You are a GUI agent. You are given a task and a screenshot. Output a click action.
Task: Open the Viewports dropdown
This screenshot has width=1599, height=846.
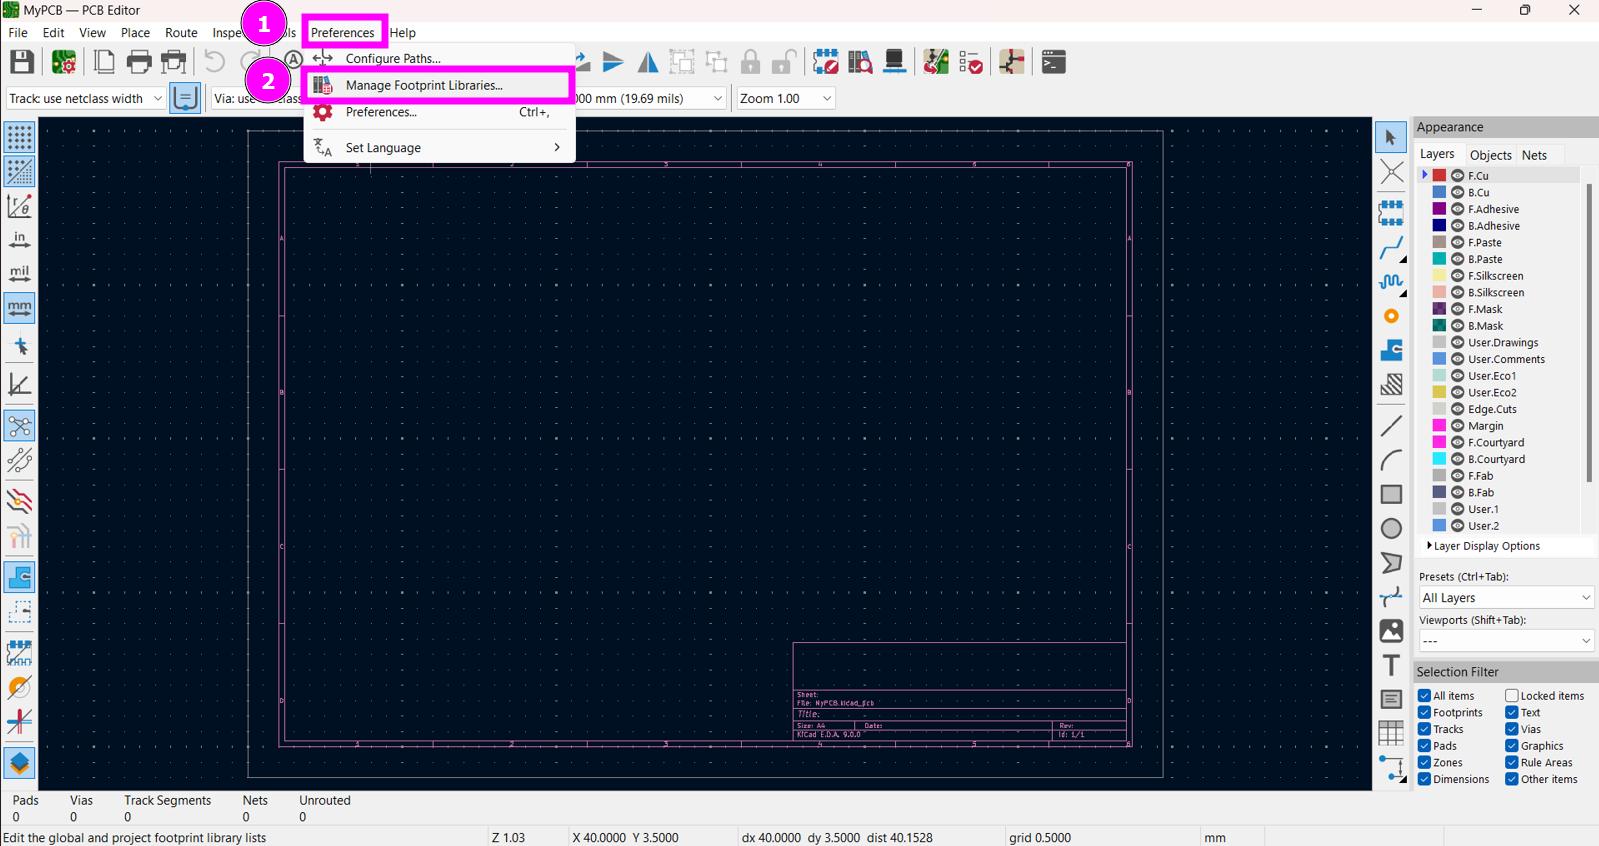click(1506, 641)
